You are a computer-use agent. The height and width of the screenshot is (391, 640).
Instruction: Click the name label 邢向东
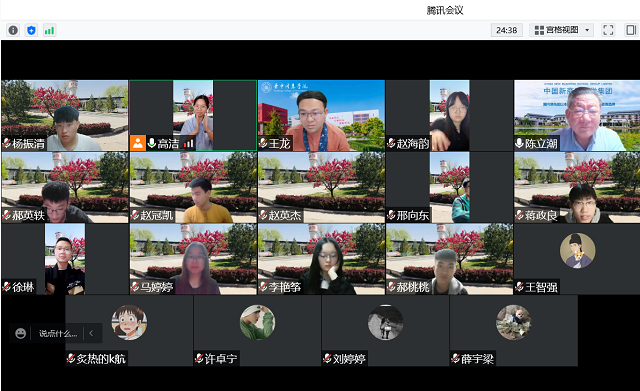(x=413, y=215)
